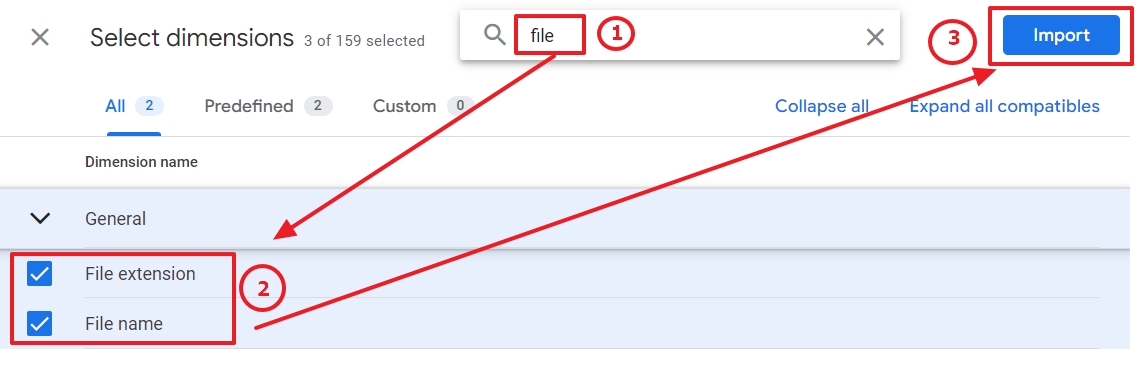Screen dimensions: 1142x380
Task: Open the Predefined tab
Action: coord(268,106)
